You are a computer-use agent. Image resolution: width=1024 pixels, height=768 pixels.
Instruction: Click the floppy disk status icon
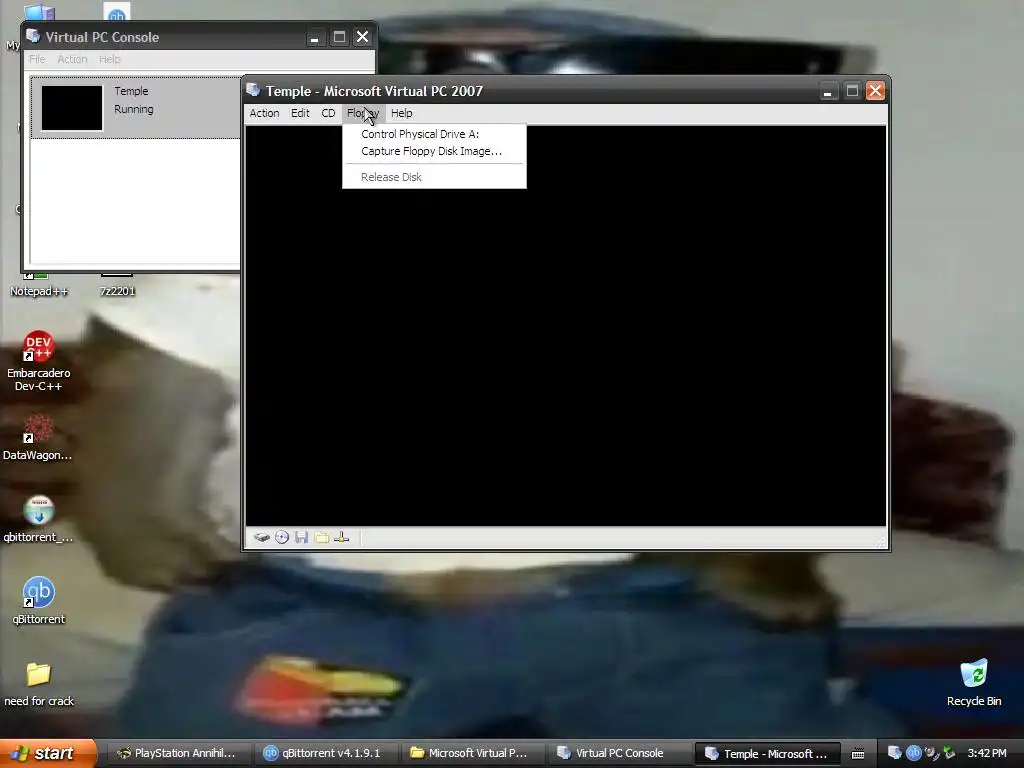click(x=301, y=537)
